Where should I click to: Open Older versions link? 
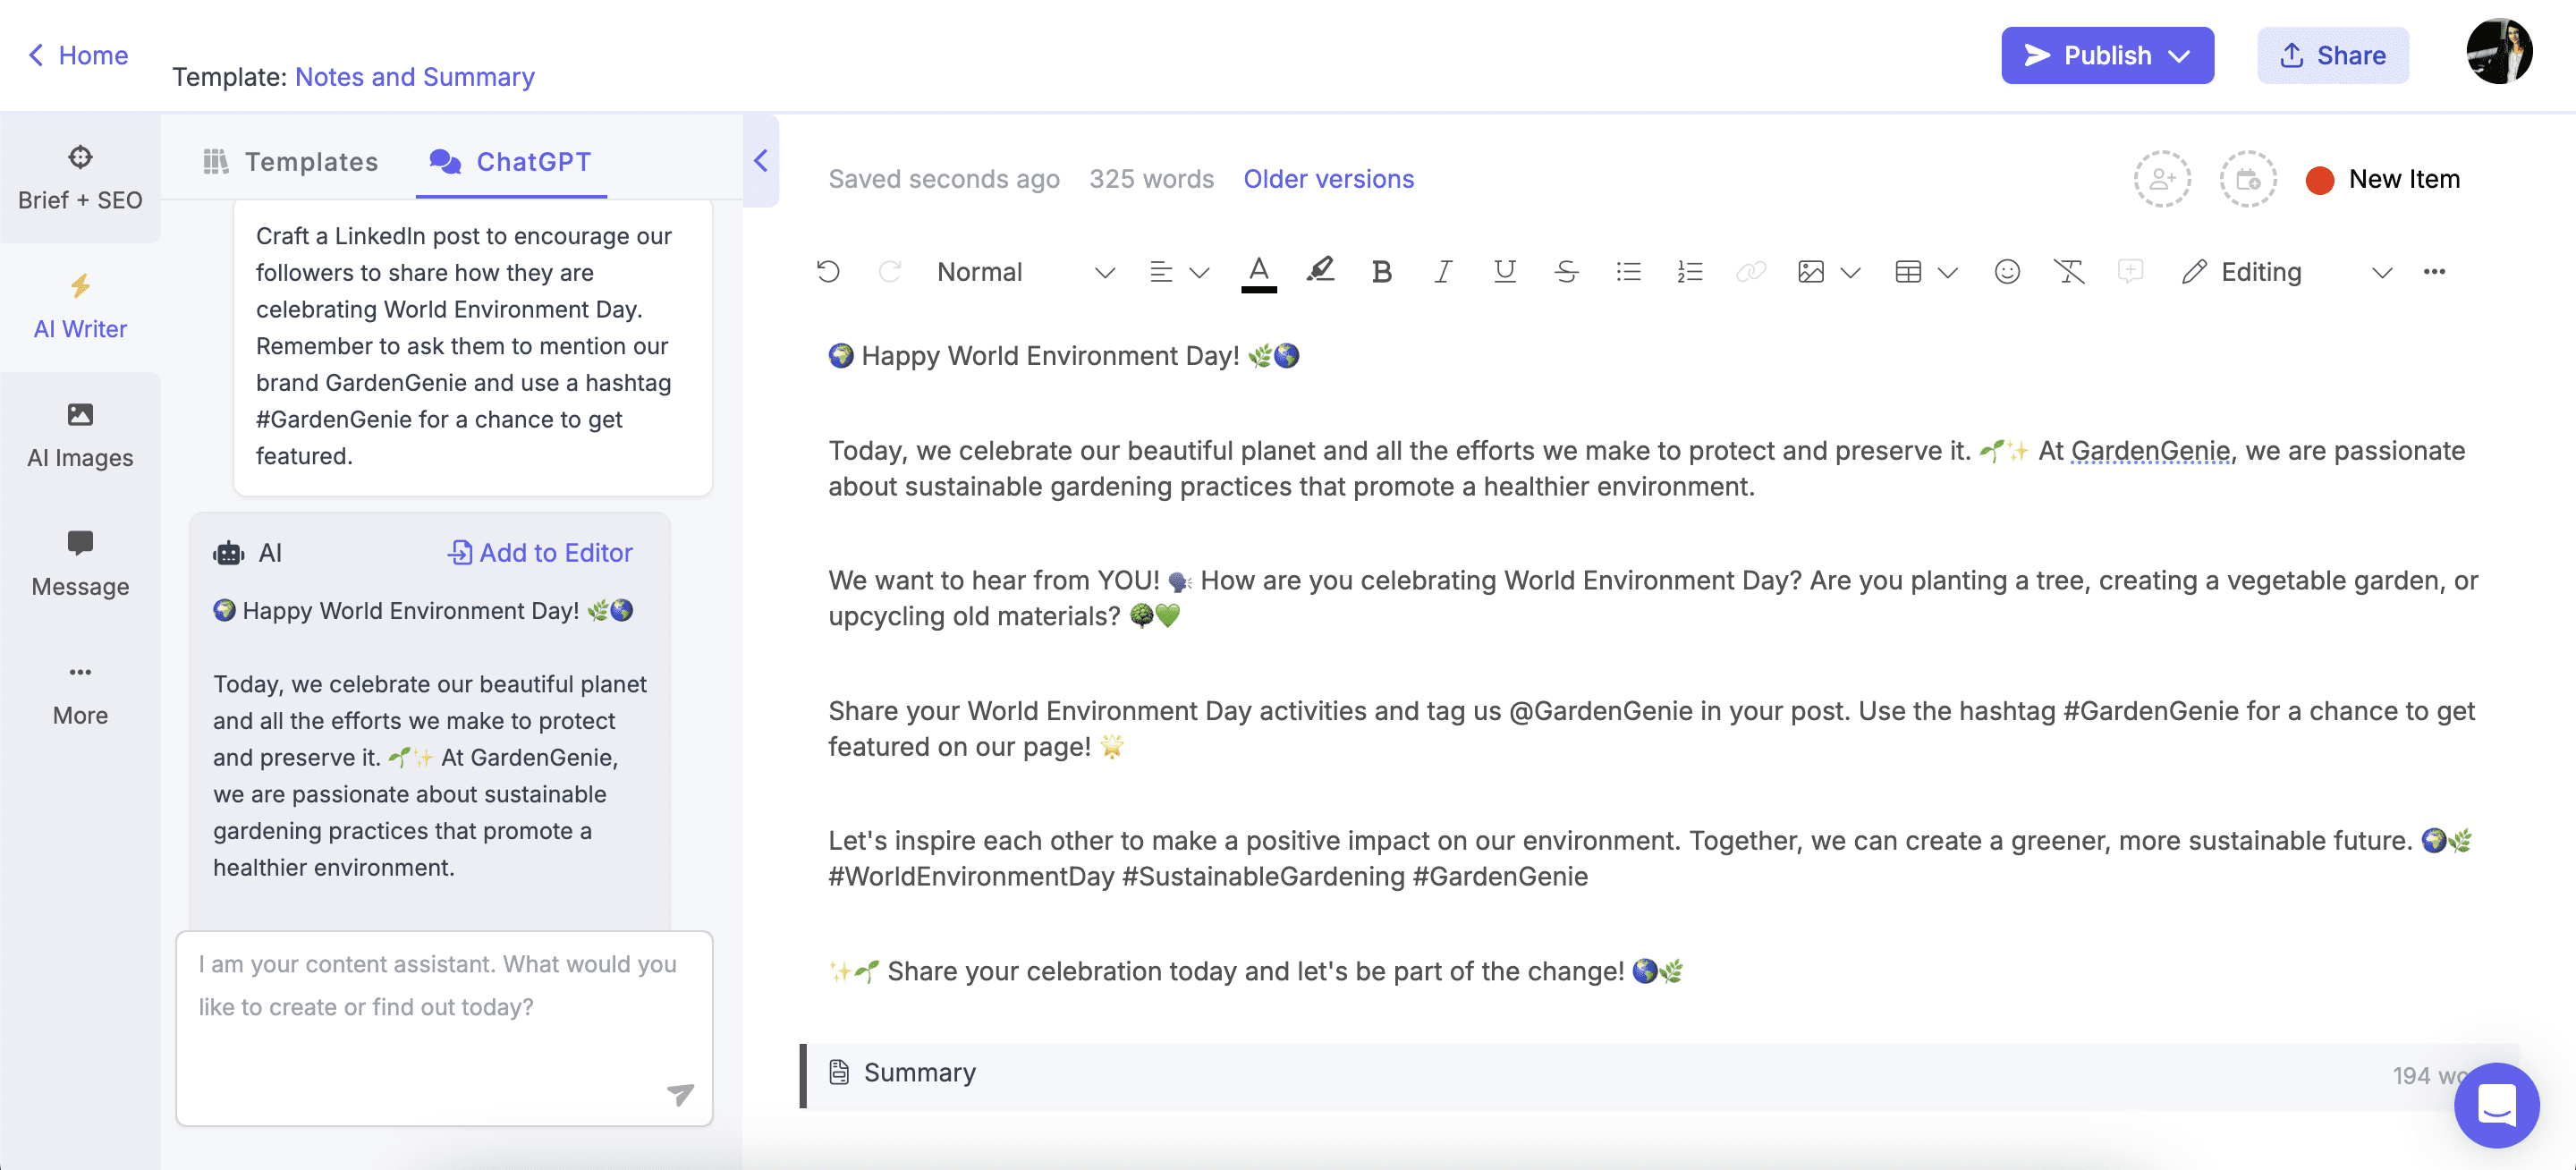(x=1328, y=178)
